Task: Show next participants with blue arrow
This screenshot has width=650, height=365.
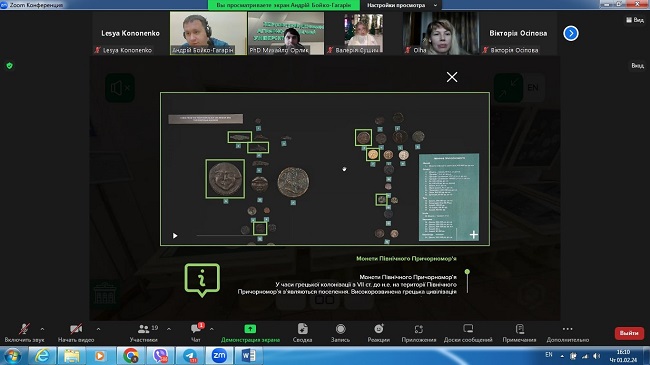Action: 571,33
